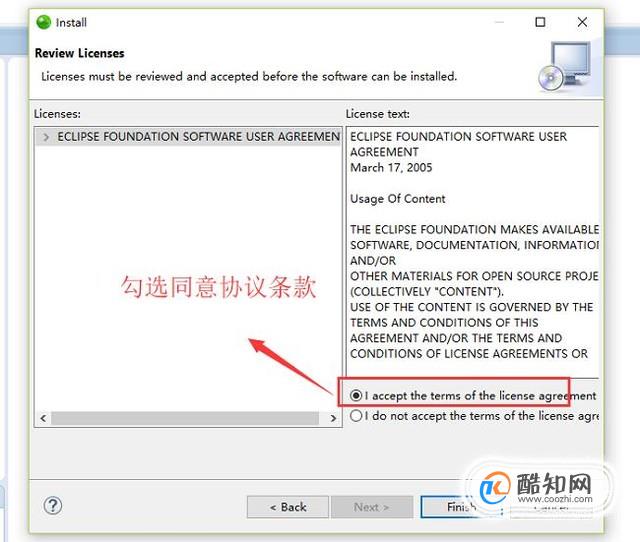640x542 pixels.
Task: Expand the Eclipse Foundation agreement tree item
Action: pos(46,137)
